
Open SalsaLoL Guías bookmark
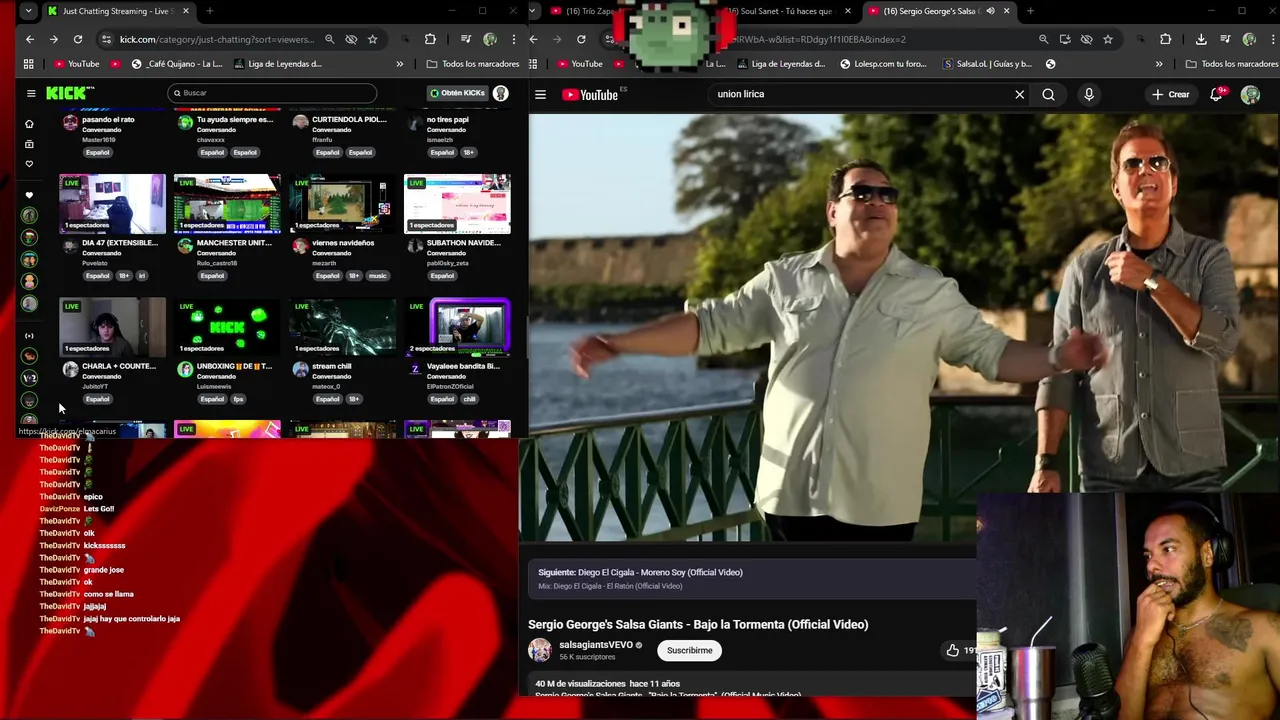988,64
